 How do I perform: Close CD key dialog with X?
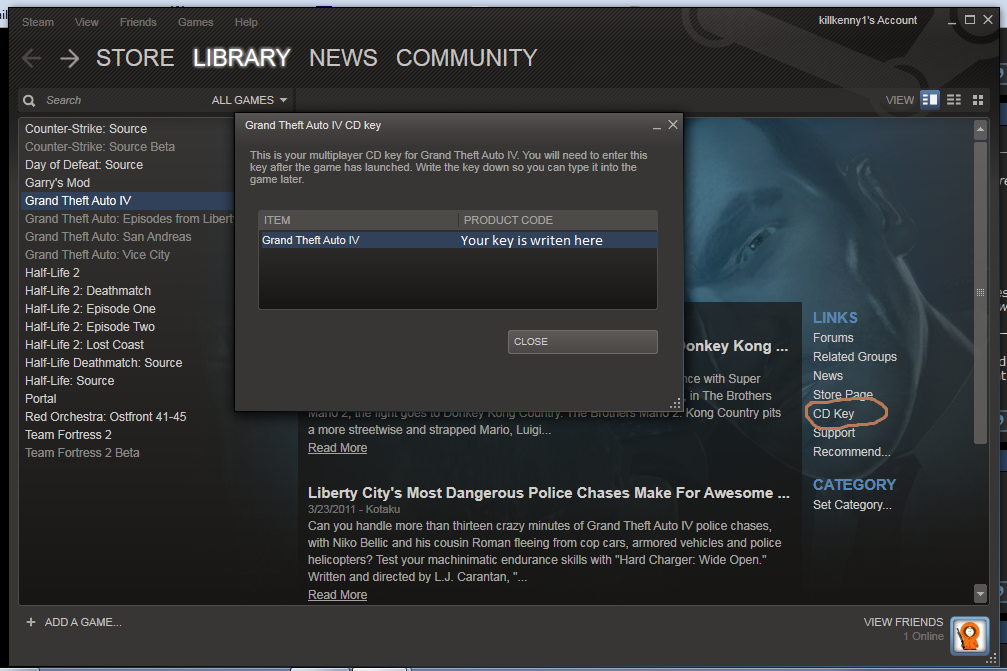pos(672,125)
